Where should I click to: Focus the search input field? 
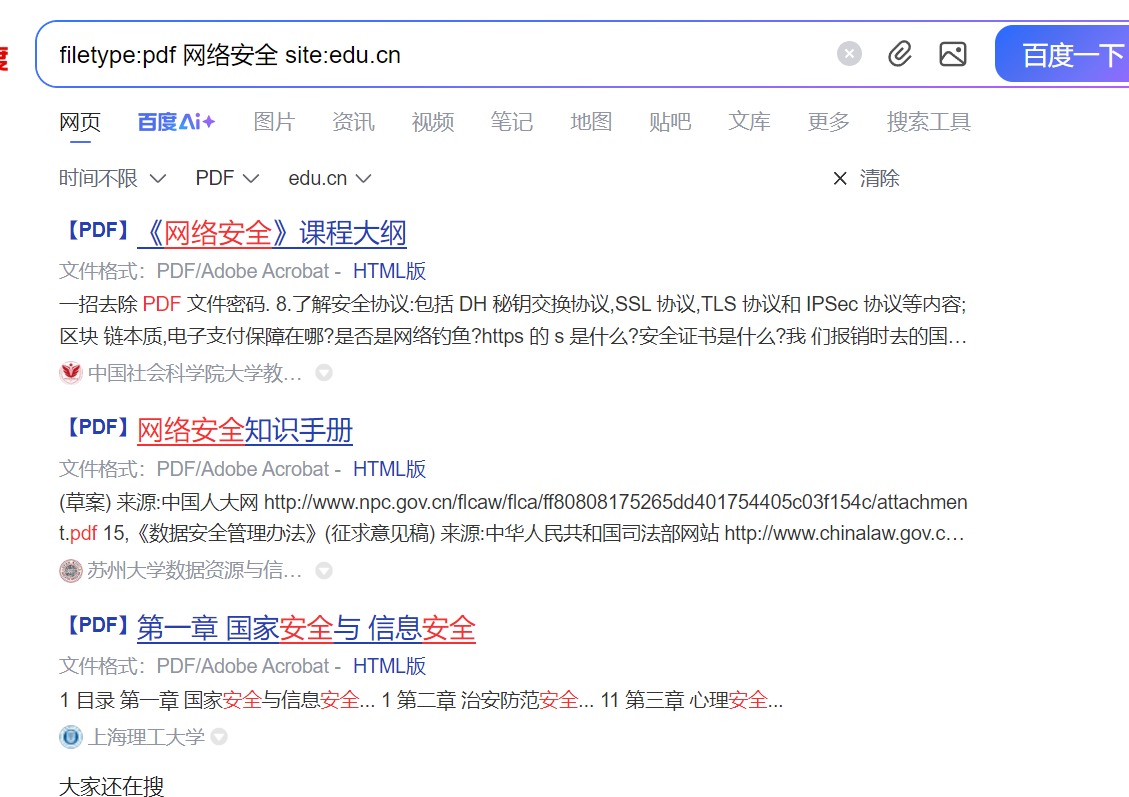tap(432, 55)
